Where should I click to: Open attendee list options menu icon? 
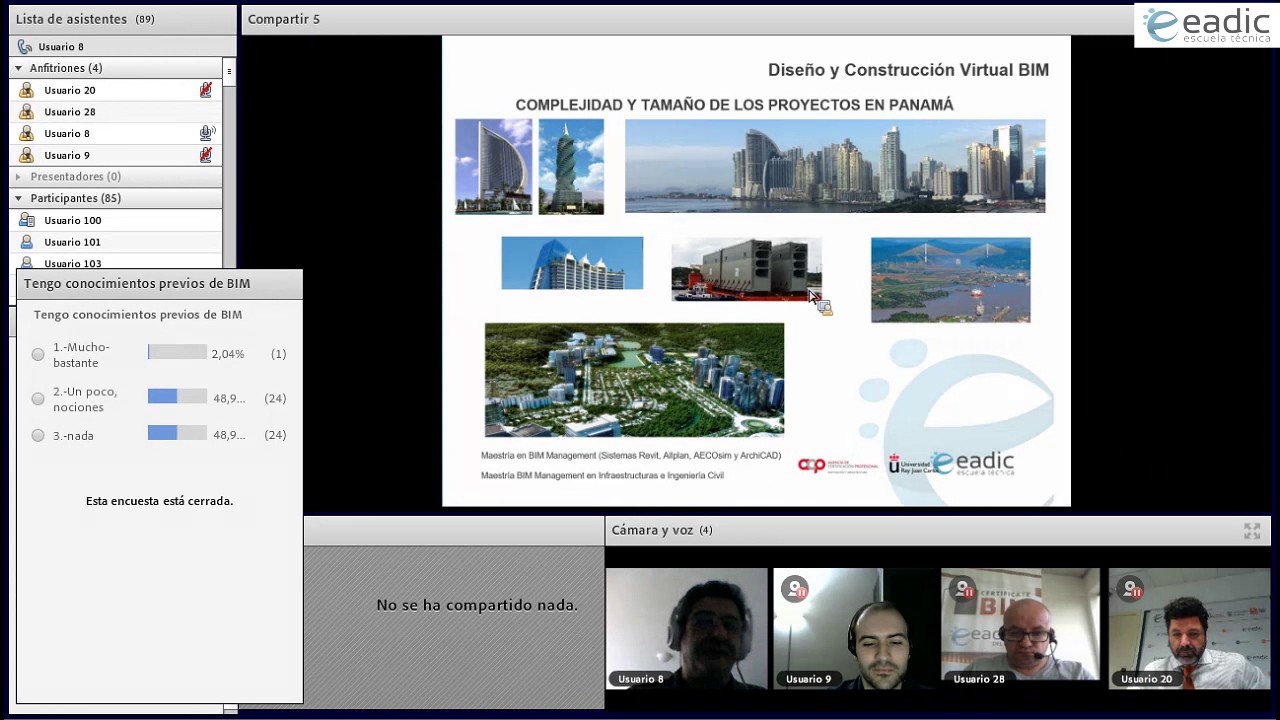(x=229, y=72)
